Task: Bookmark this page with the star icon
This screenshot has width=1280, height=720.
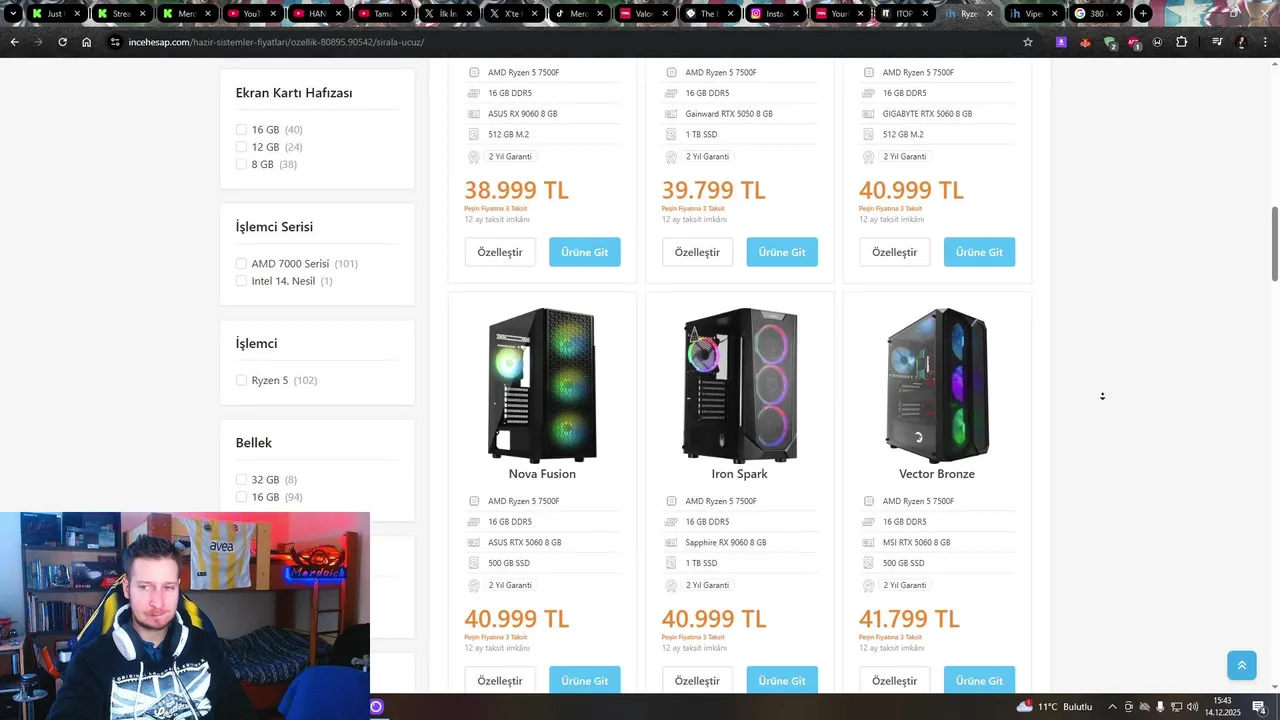Action: 1027,42
